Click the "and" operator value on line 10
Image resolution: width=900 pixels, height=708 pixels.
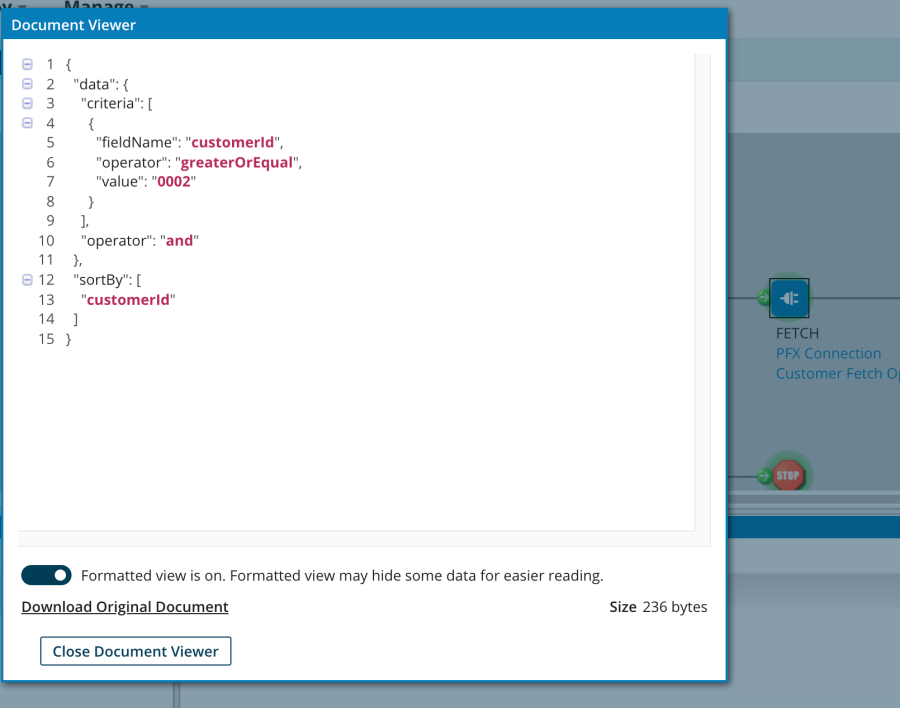point(180,240)
